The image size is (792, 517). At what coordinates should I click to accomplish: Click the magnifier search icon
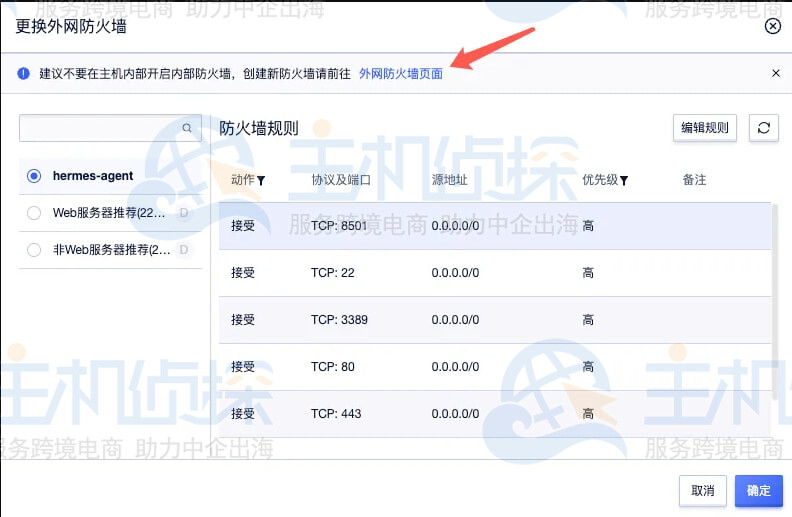[x=187, y=128]
